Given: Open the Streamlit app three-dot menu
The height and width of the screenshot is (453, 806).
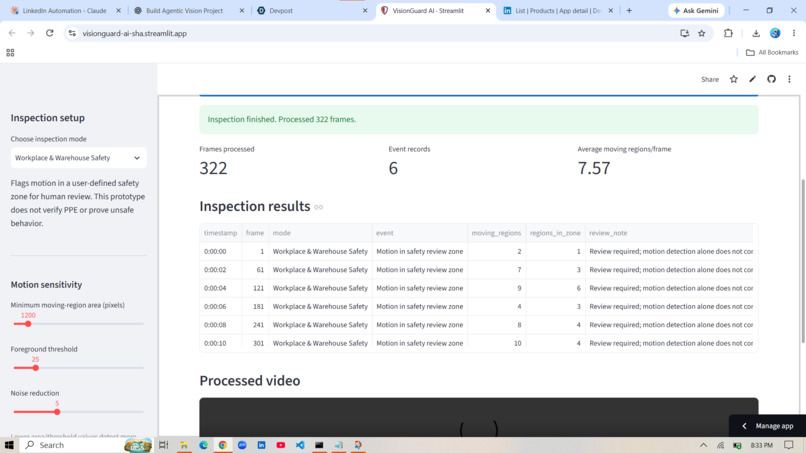Looking at the screenshot, I should (x=789, y=79).
